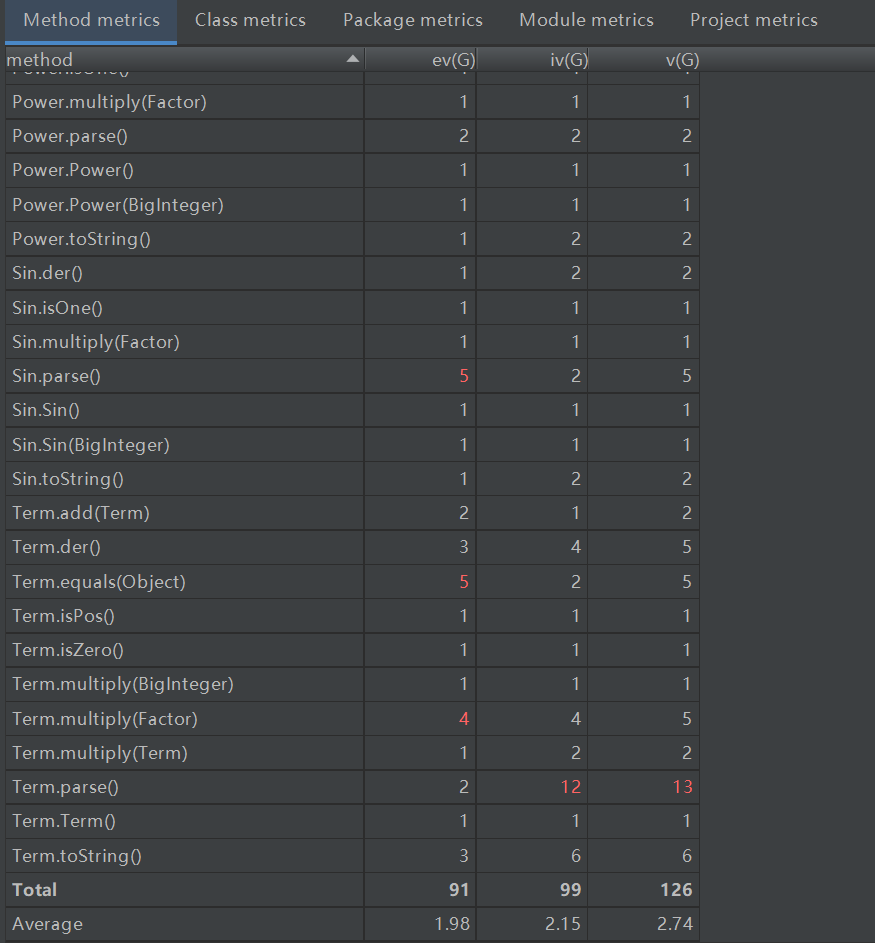This screenshot has width=875, height=943.
Task: Click Average iv(G) value 2.15
Action: (x=563, y=924)
